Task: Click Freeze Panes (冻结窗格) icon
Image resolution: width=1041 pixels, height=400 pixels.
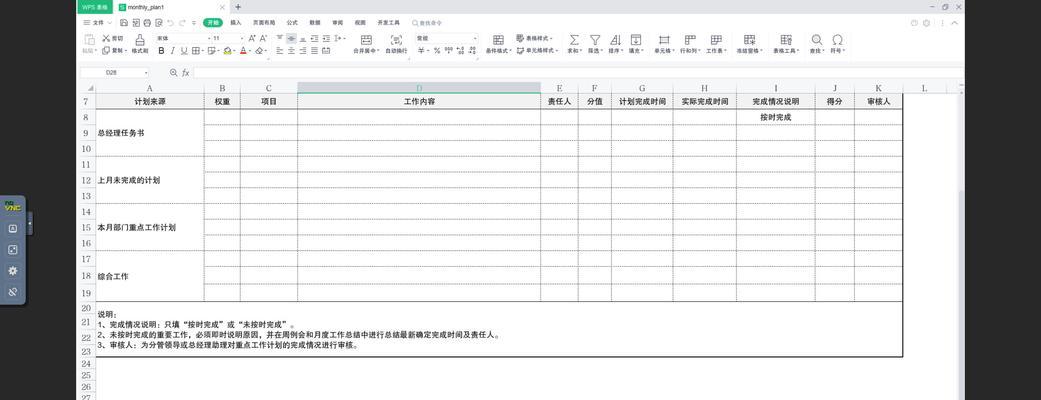Action: (x=750, y=40)
